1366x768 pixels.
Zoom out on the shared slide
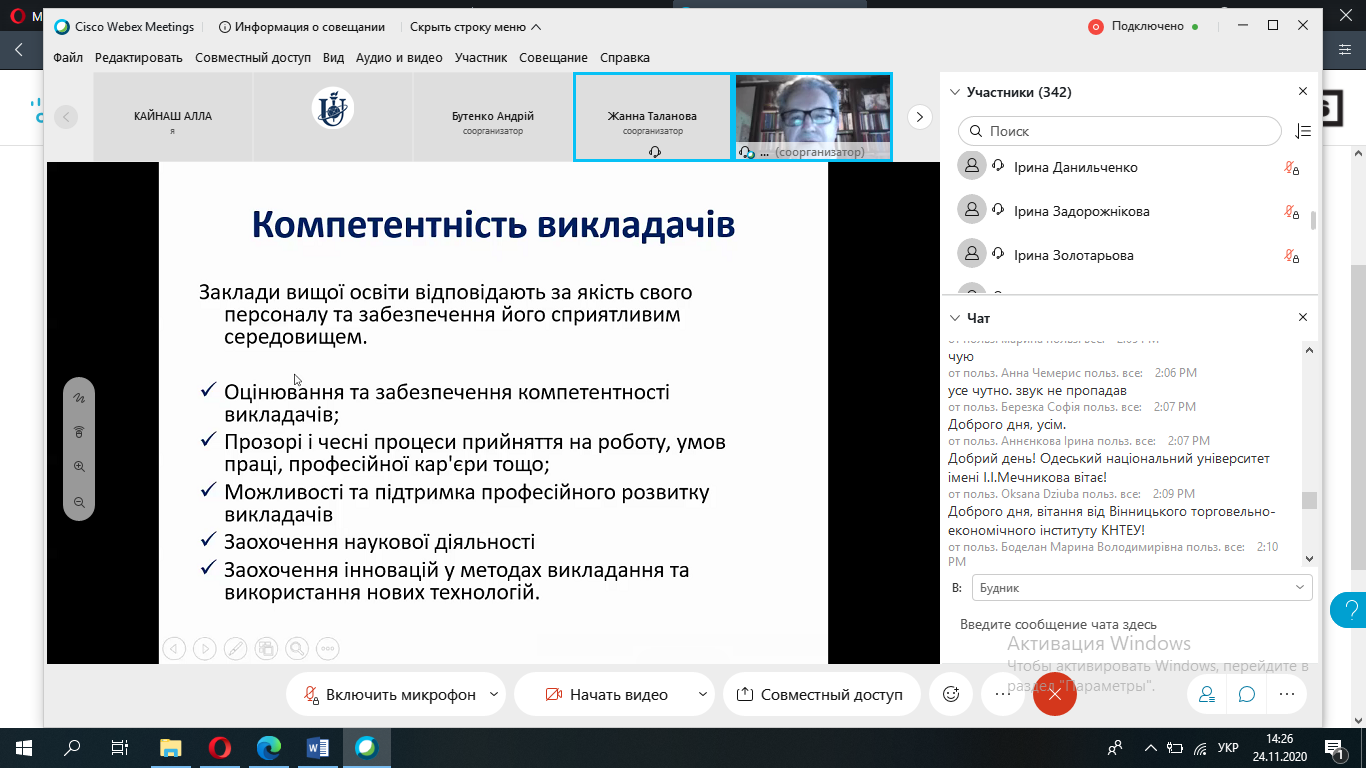click(x=79, y=502)
